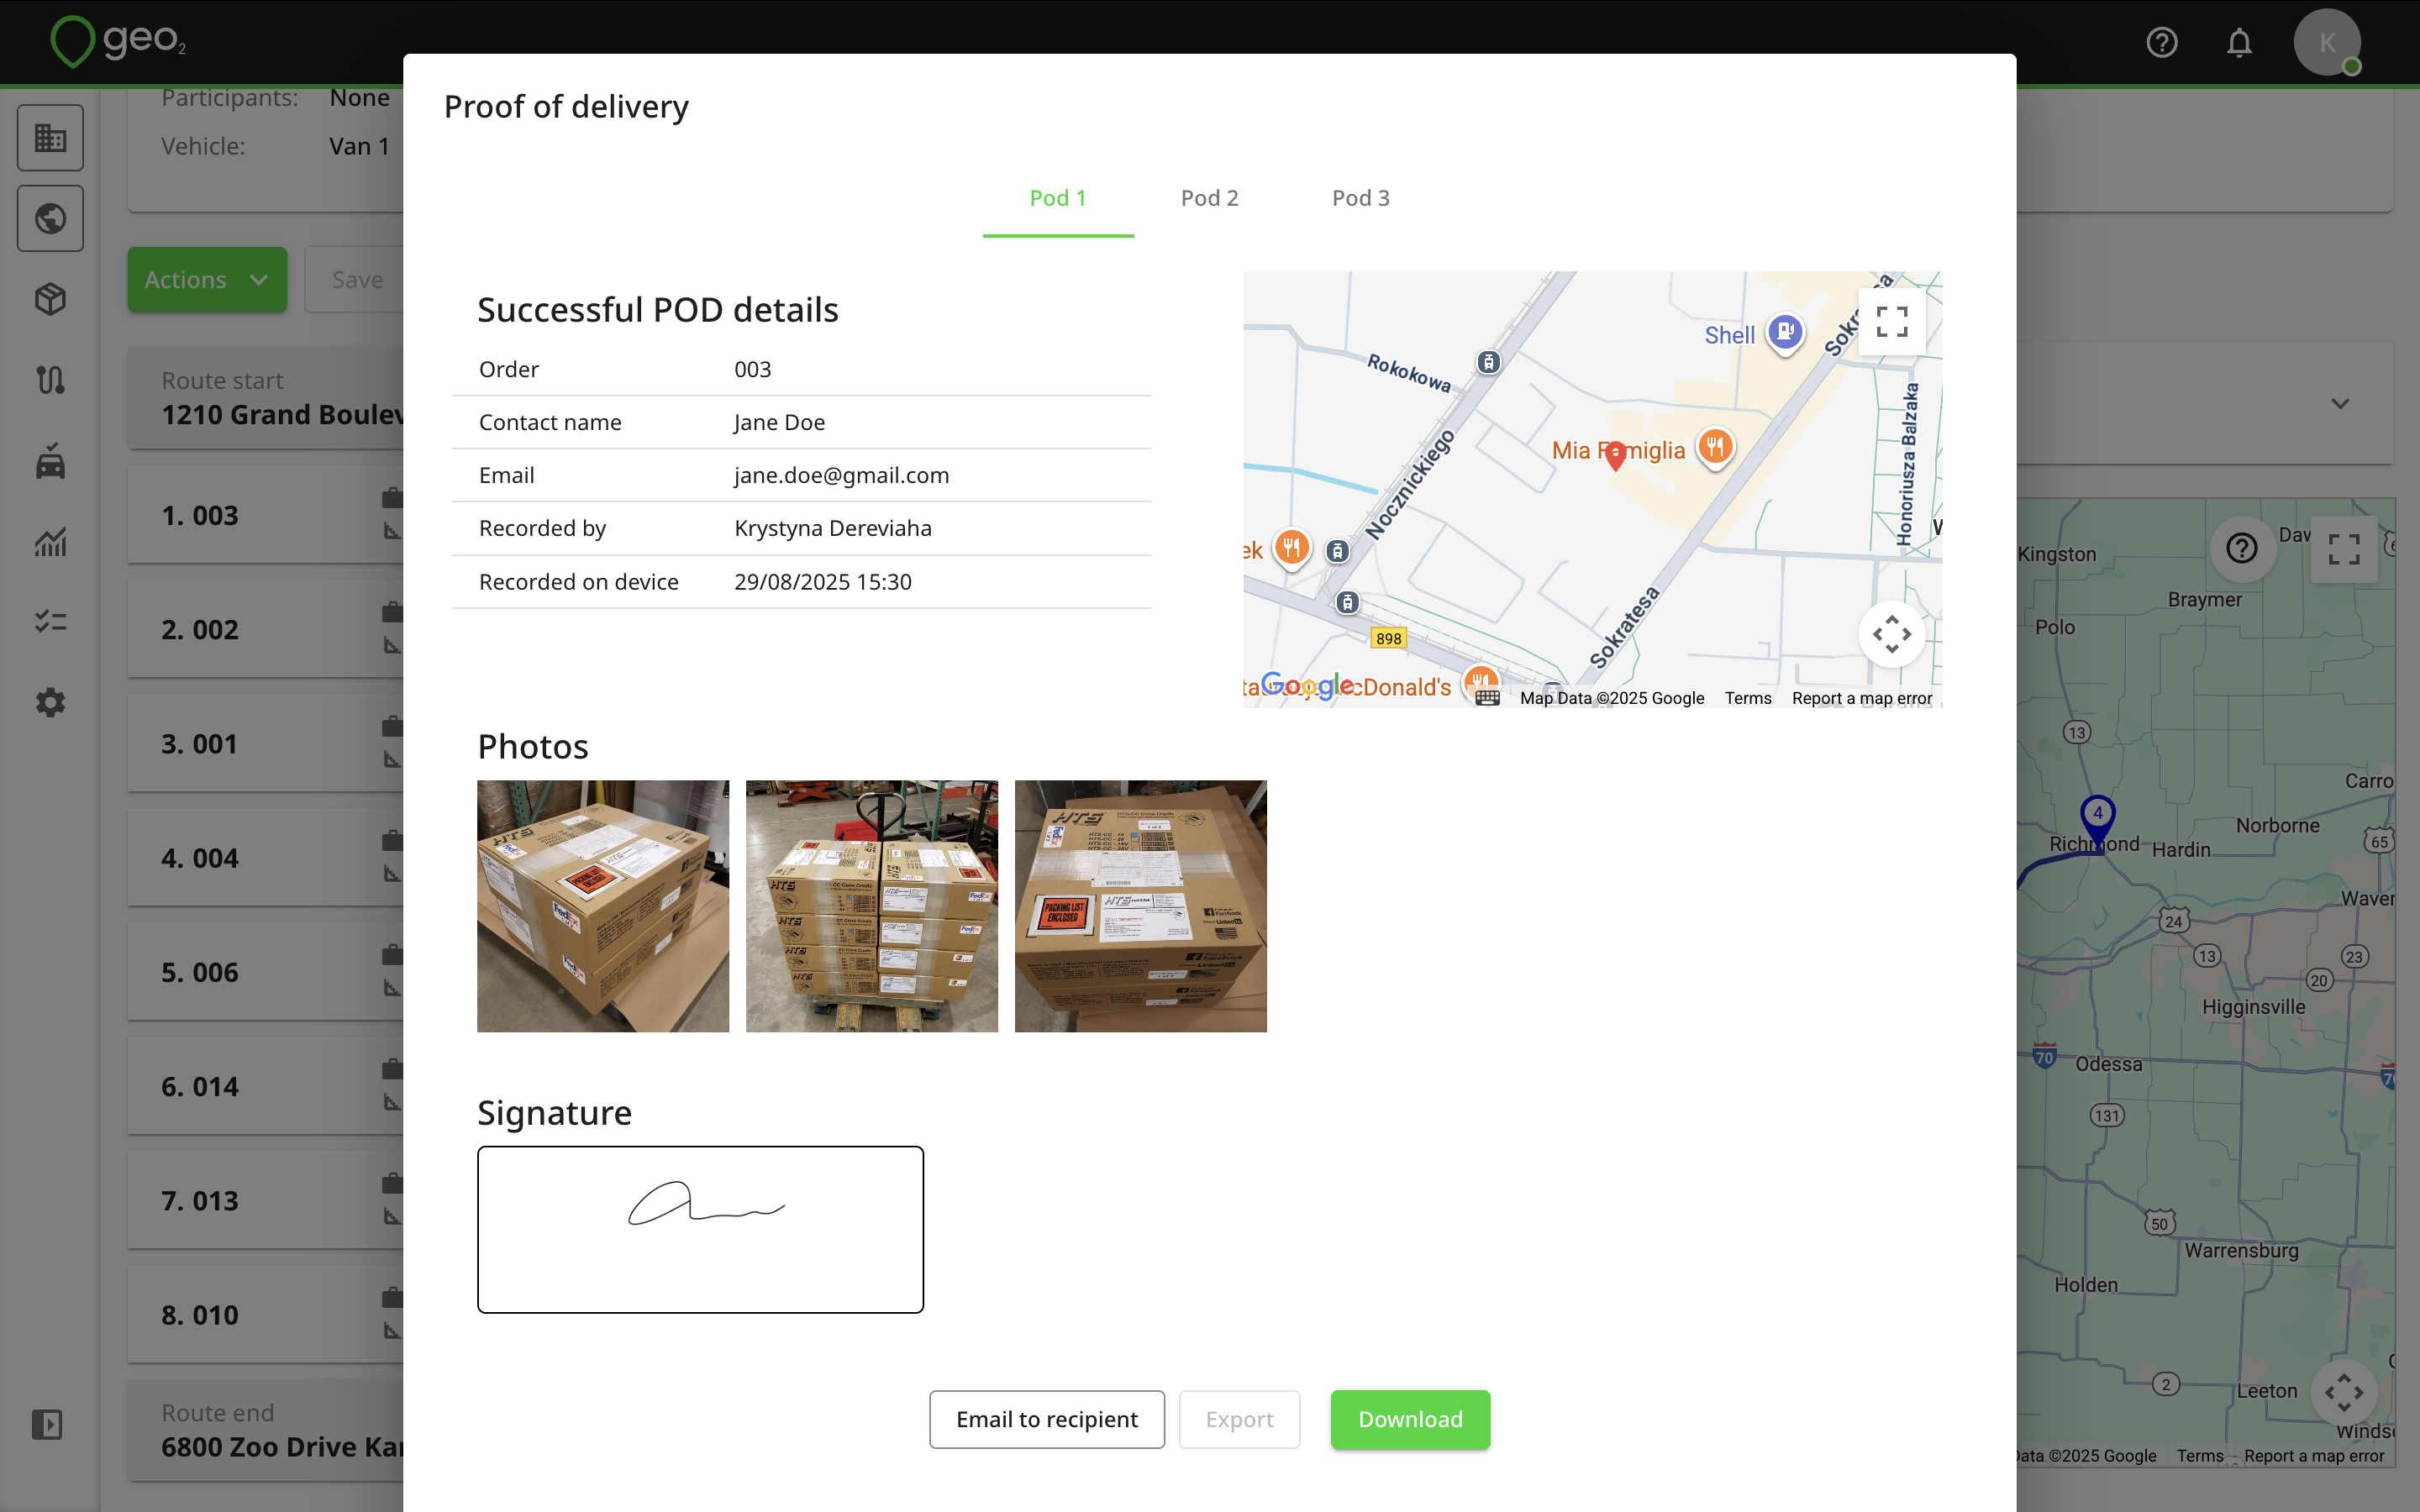The image size is (2420, 1512).
Task: Click the Mia Famiglia restaurant marker
Action: pos(1715,447)
